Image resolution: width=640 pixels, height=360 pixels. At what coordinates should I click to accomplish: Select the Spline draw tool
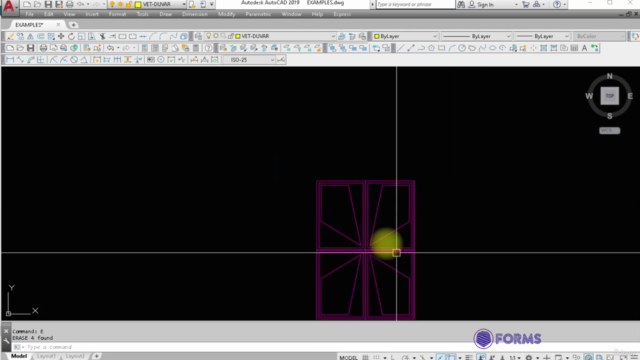click(x=482, y=48)
